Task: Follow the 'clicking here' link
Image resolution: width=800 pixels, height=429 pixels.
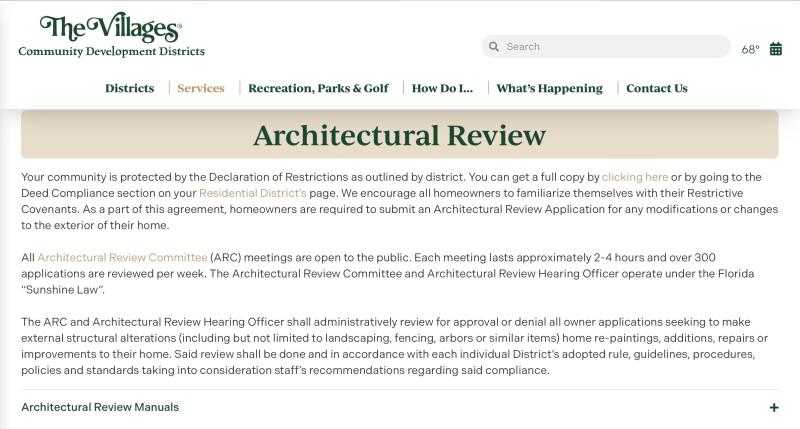Action: 635,177
